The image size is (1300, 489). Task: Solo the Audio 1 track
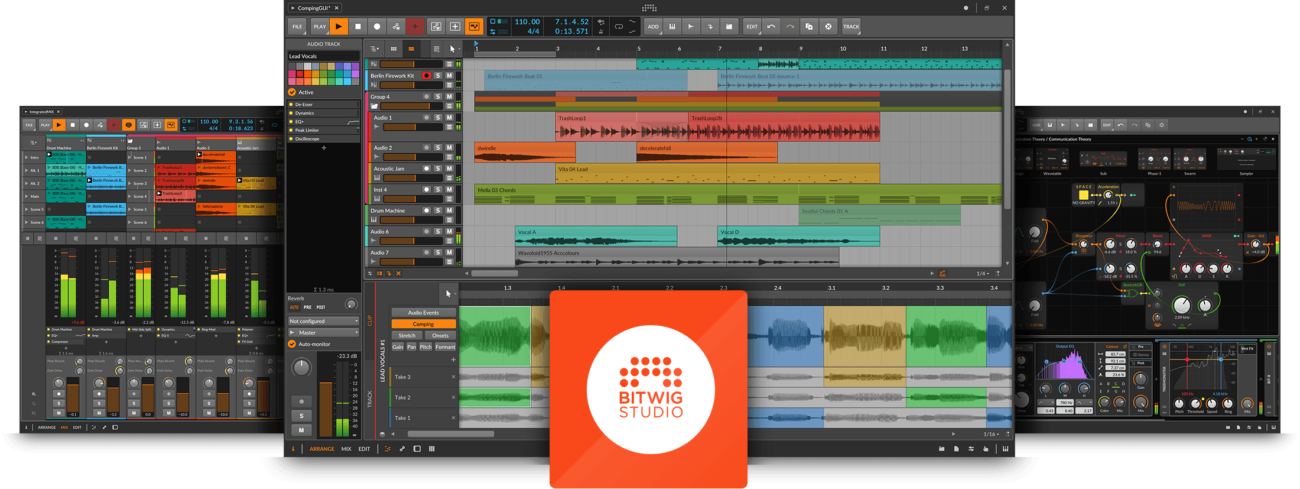point(438,118)
